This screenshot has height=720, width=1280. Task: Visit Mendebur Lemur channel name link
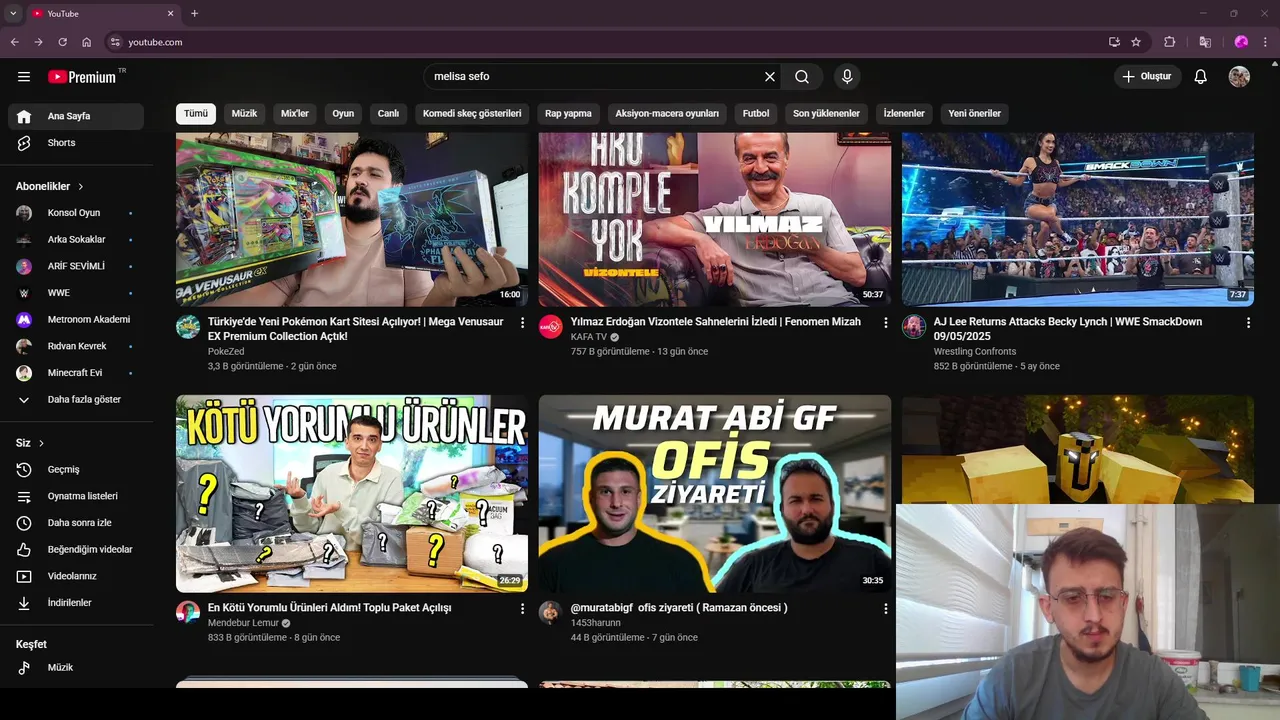point(243,623)
